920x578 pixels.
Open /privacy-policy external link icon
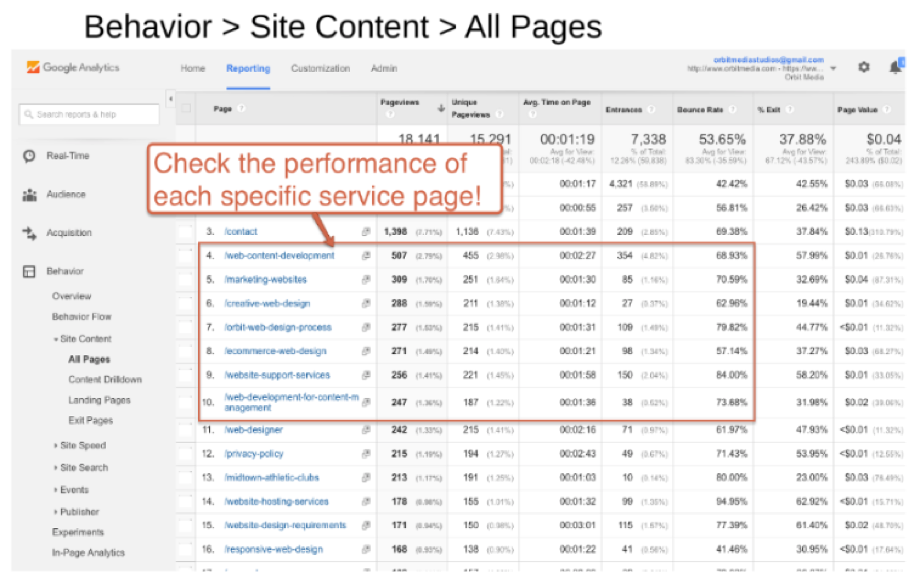(x=366, y=454)
